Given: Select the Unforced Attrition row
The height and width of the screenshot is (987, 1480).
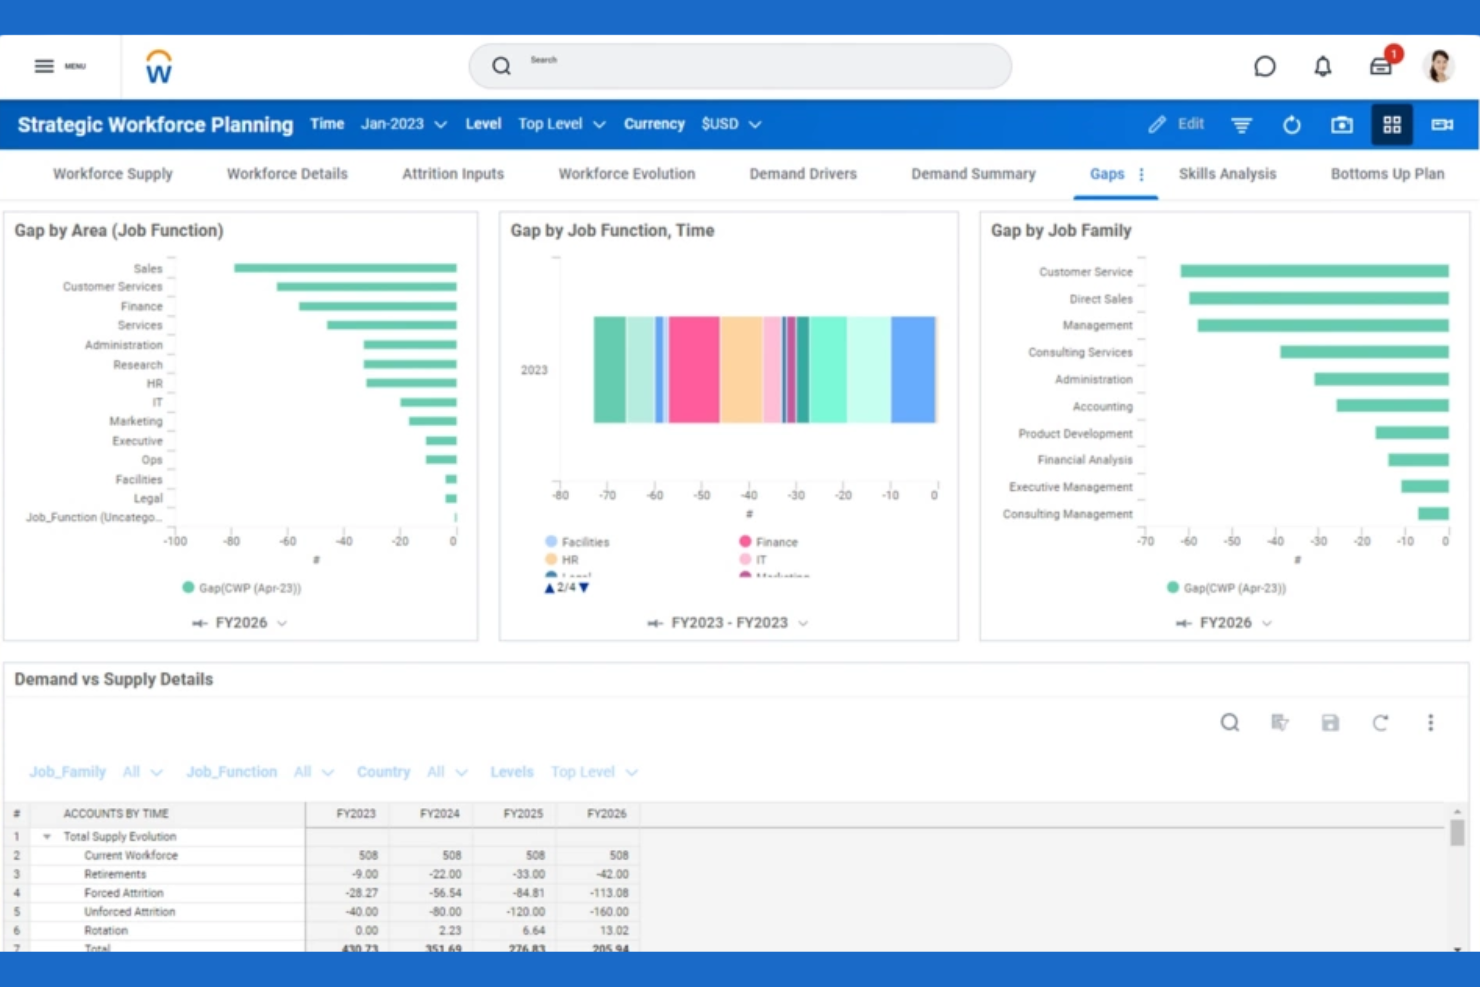Looking at the screenshot, I should (322, 912).
